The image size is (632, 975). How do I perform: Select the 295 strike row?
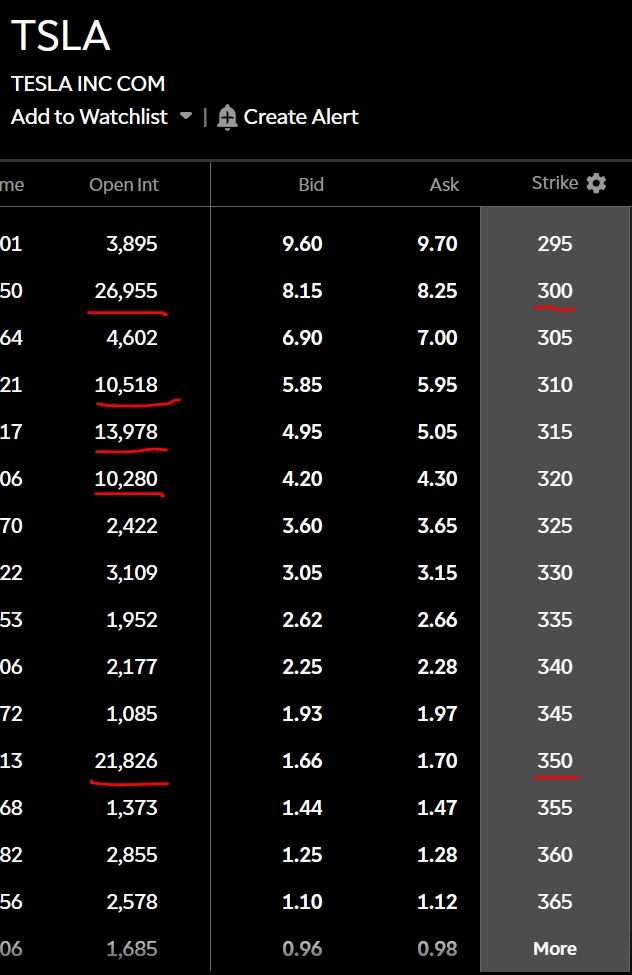pos(555,244)
